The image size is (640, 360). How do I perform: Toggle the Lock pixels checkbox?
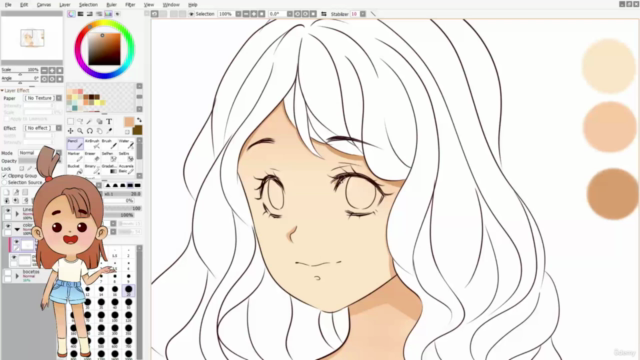[22, 169]
